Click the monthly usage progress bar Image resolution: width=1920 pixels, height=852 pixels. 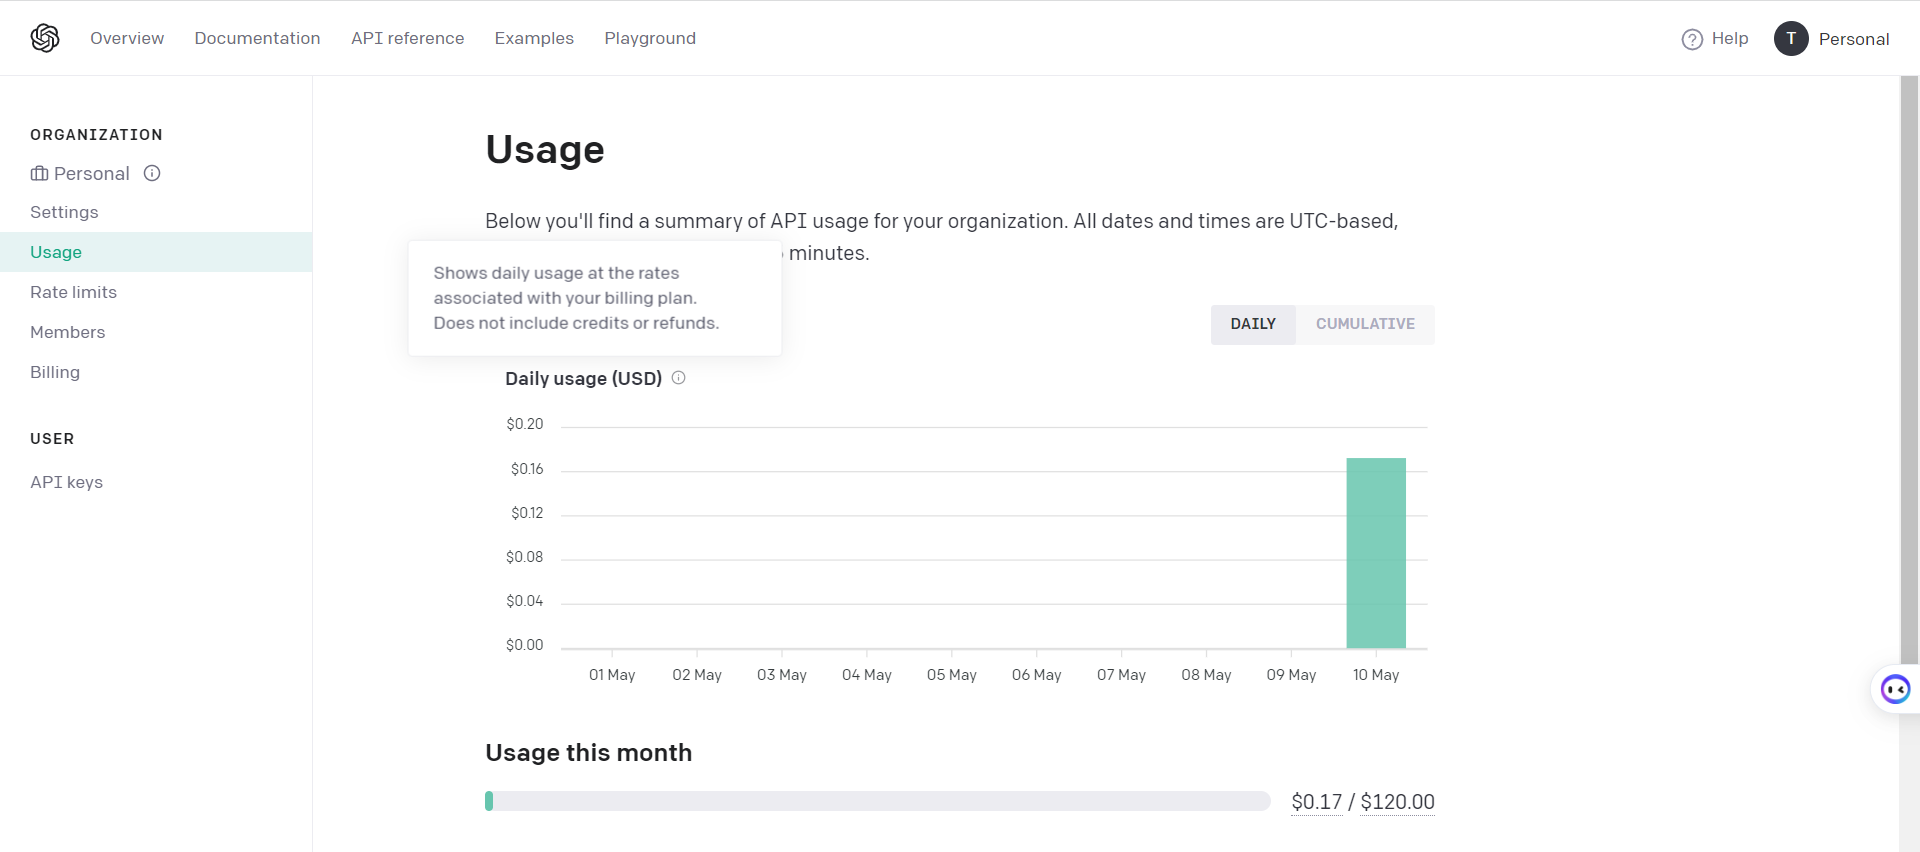(877, 801)
